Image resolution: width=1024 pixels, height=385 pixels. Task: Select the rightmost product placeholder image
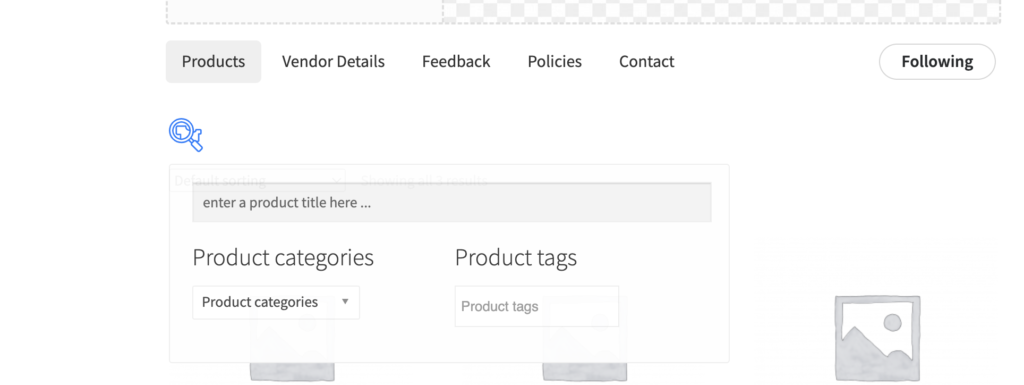pyautogui.click(x=877, y=337)
